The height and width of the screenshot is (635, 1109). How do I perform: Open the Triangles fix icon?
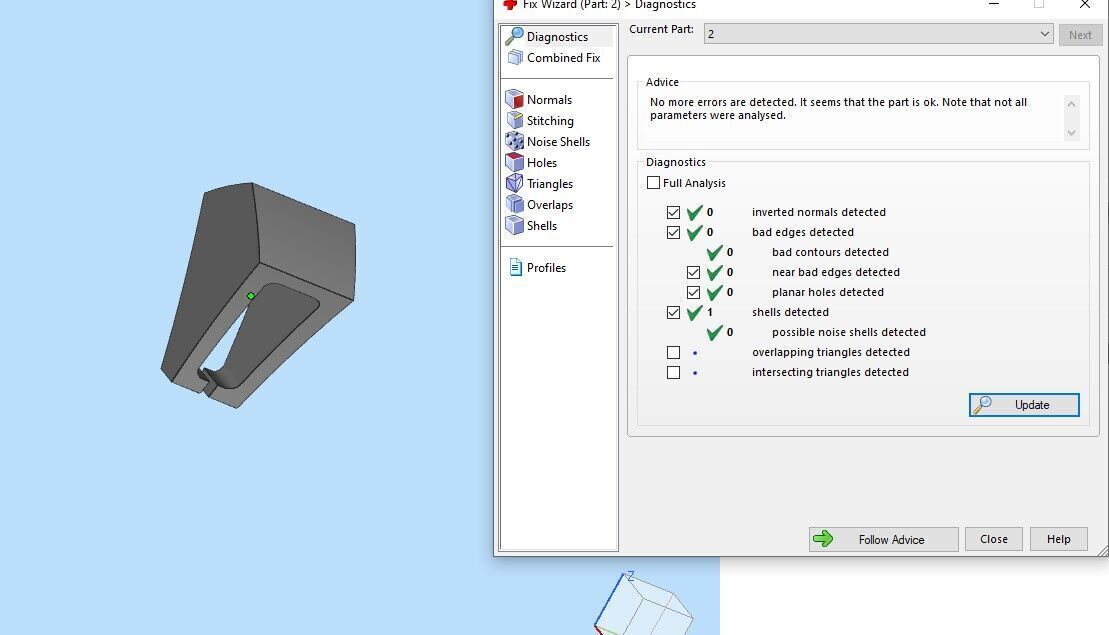[x=514, y=183]
